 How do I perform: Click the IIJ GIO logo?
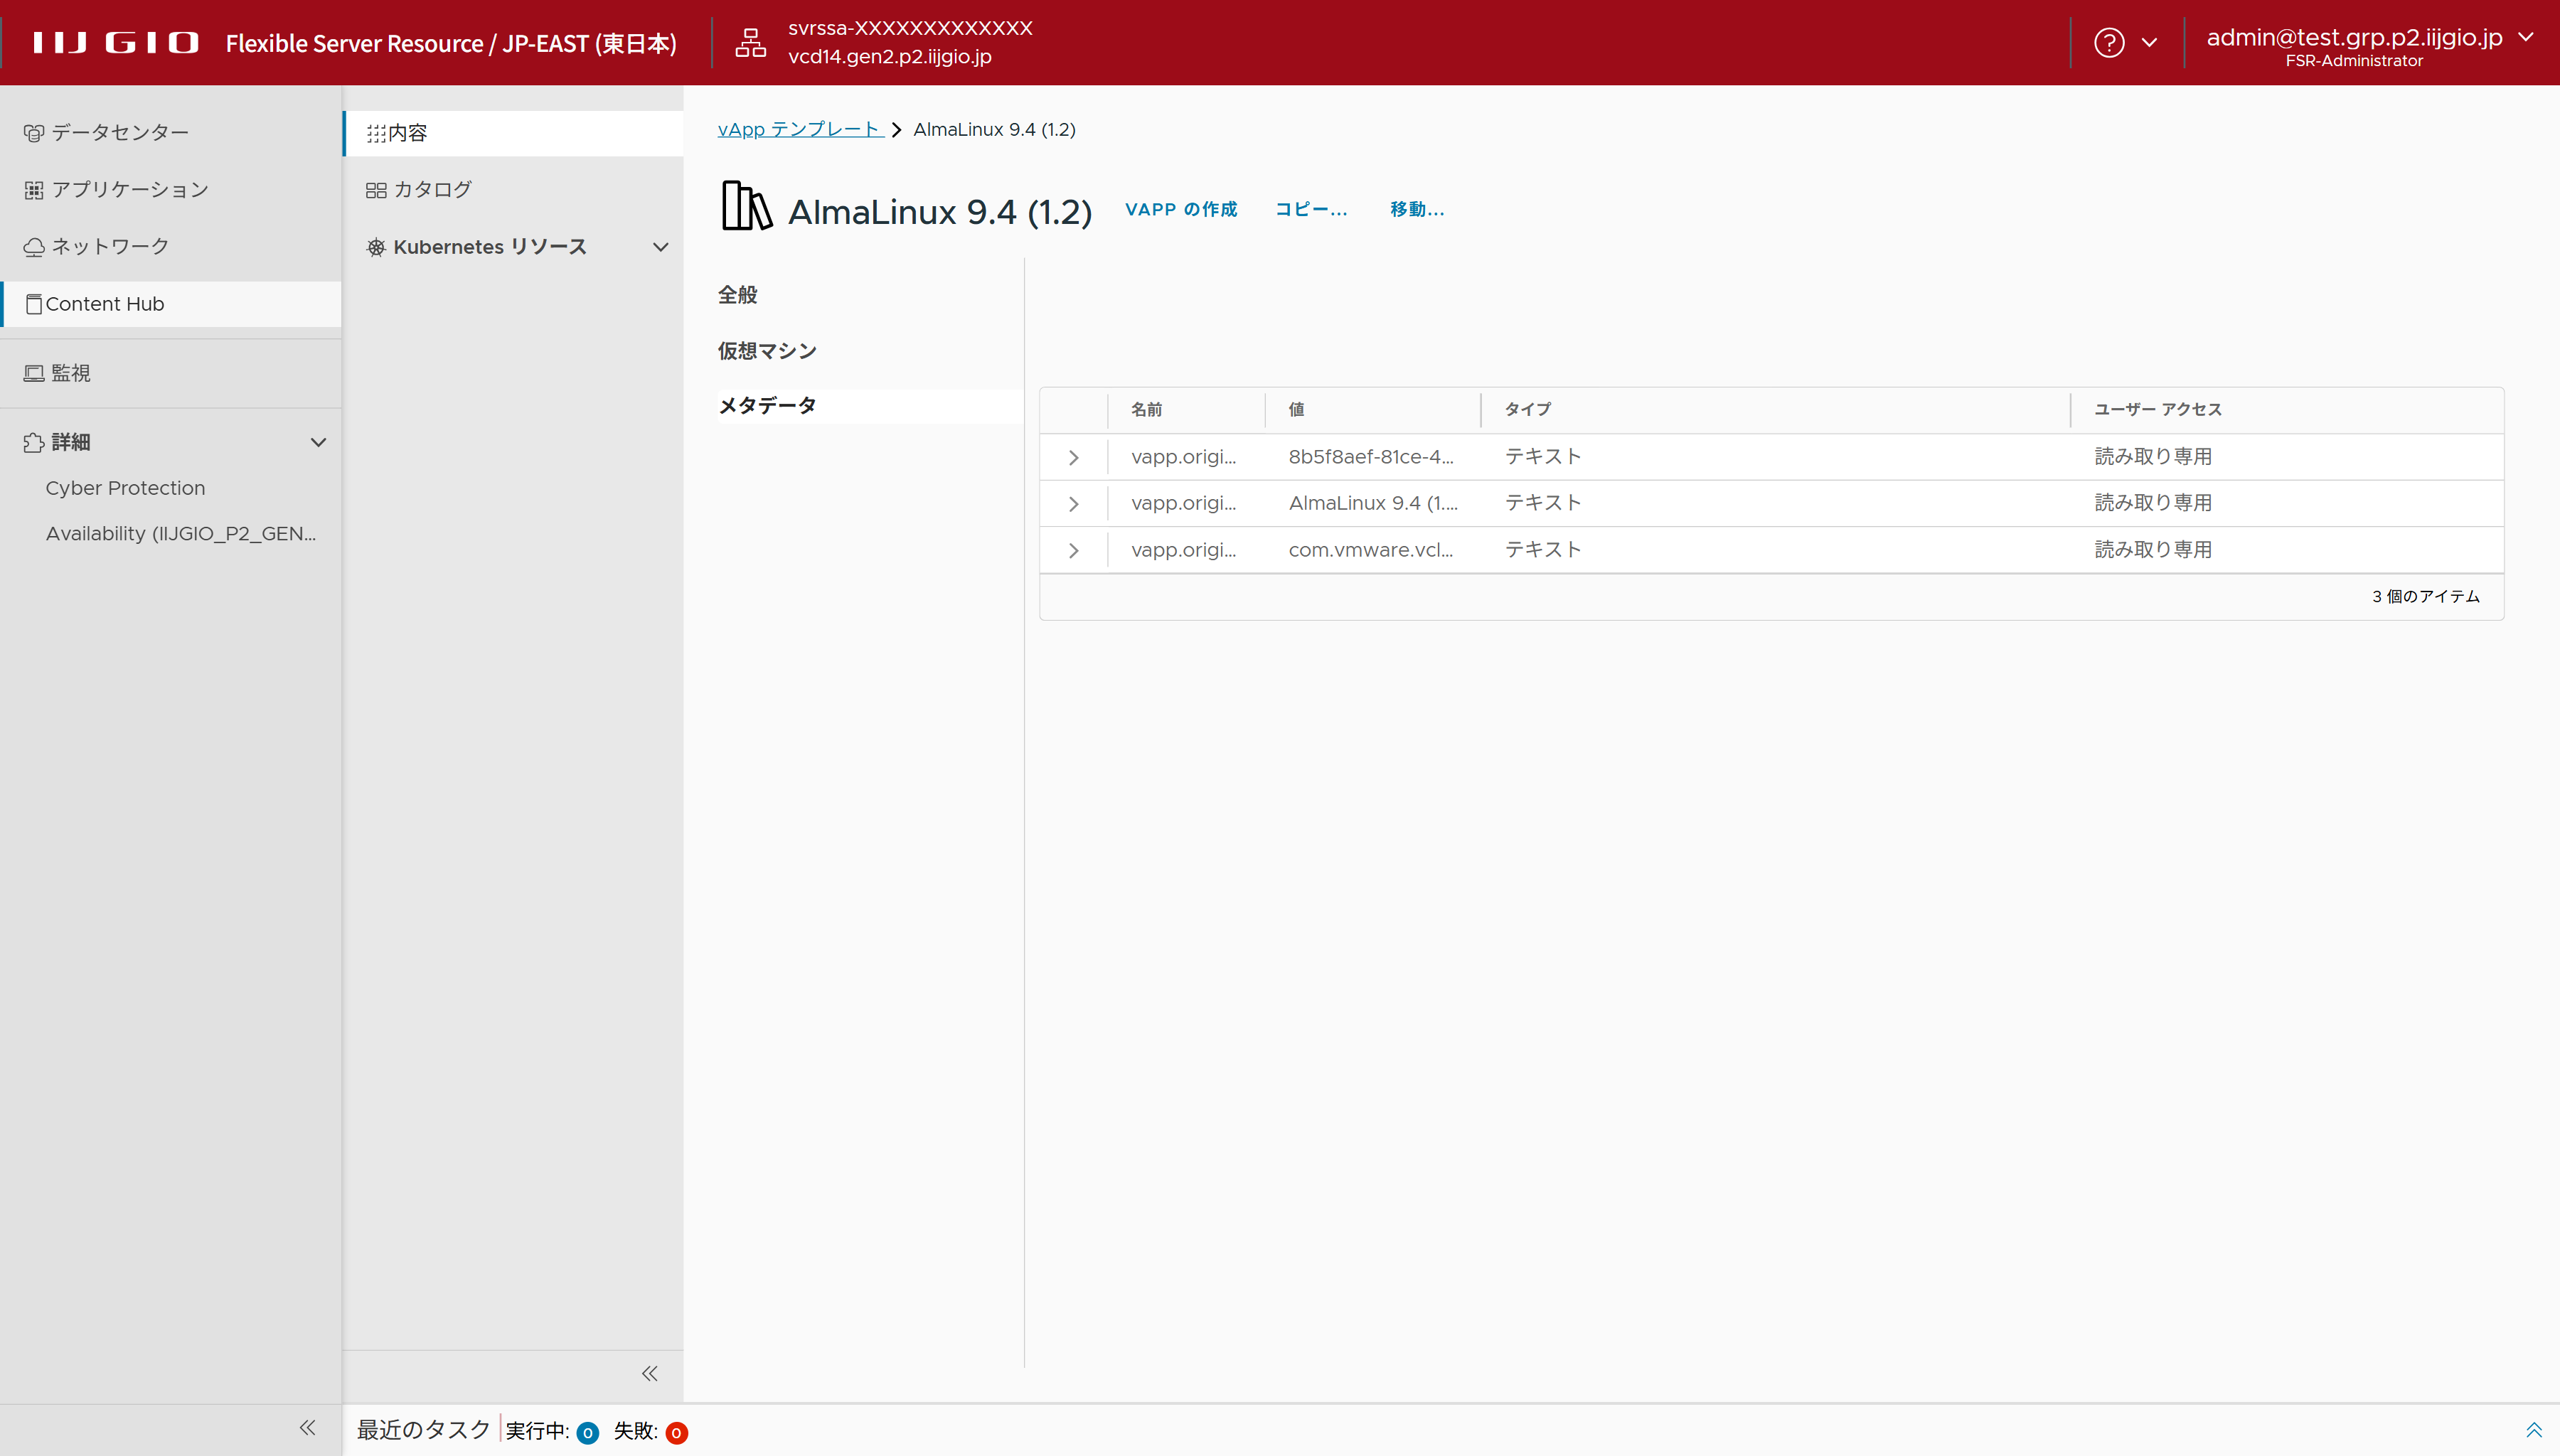pyautogui.click(x=115, y=43)
